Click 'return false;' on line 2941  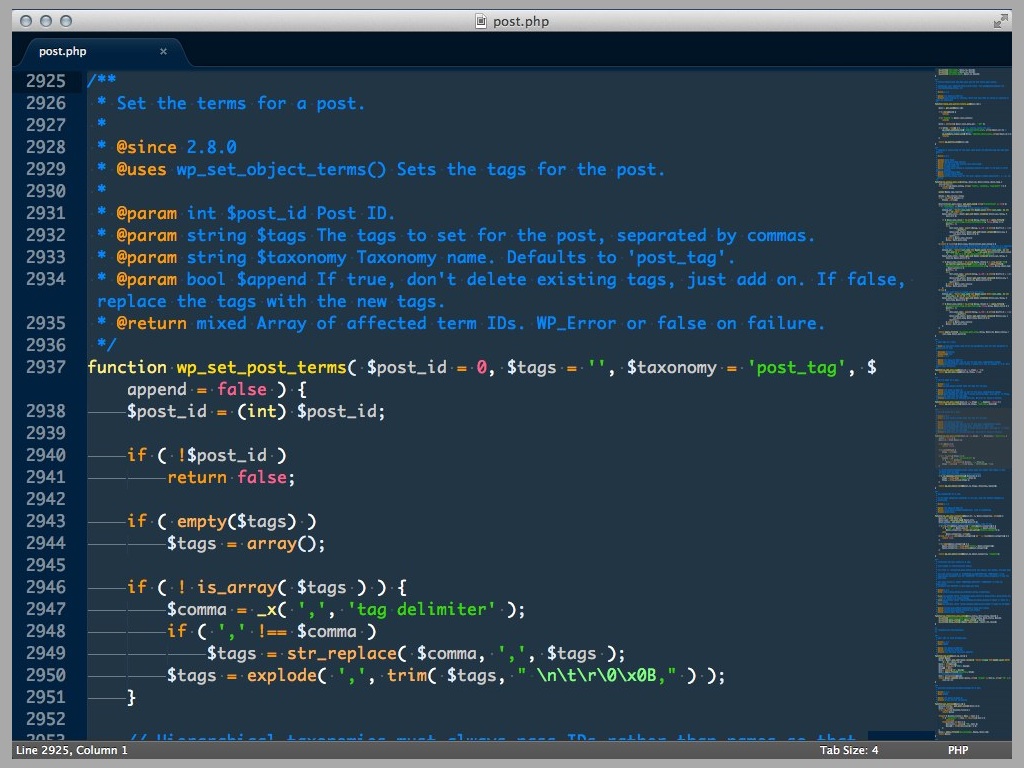(x=231, y=477)
